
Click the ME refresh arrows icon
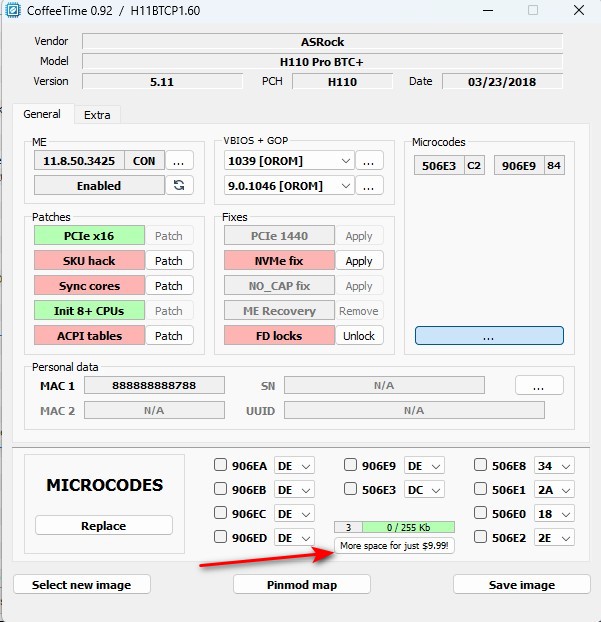[x=179, y=185]
